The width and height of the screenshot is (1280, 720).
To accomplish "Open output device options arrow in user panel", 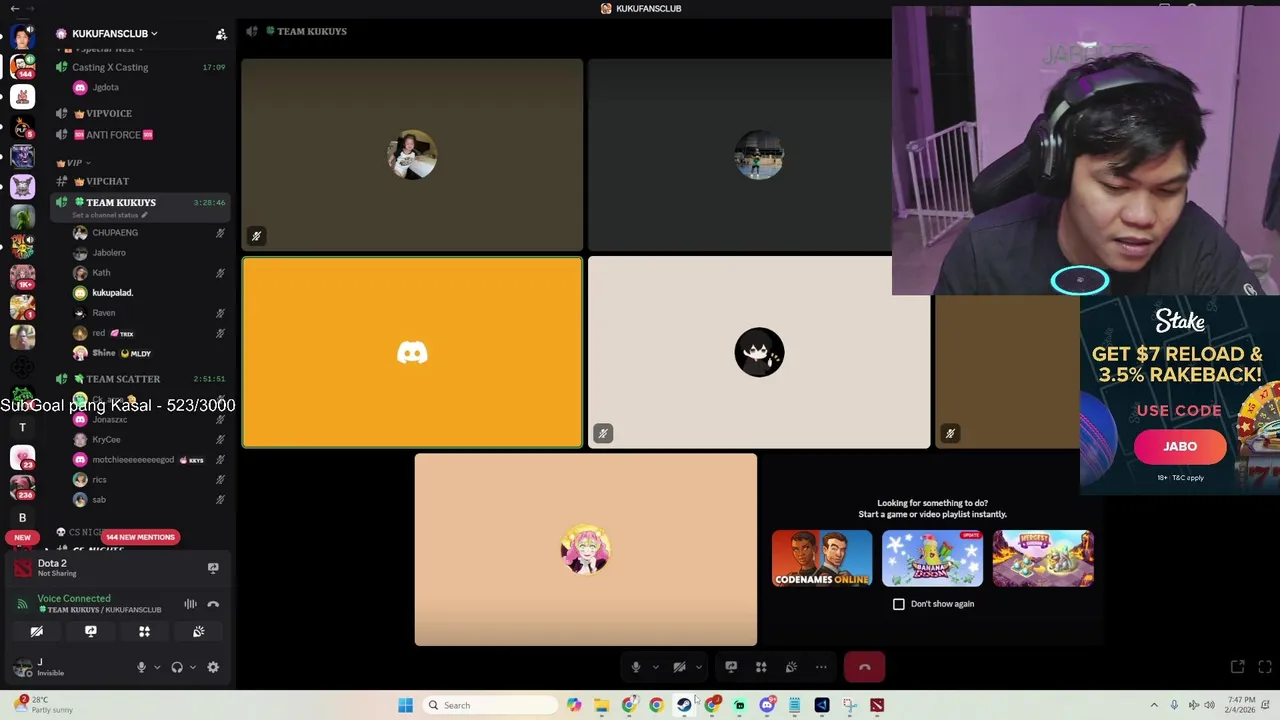I will (x=192, y=667).
